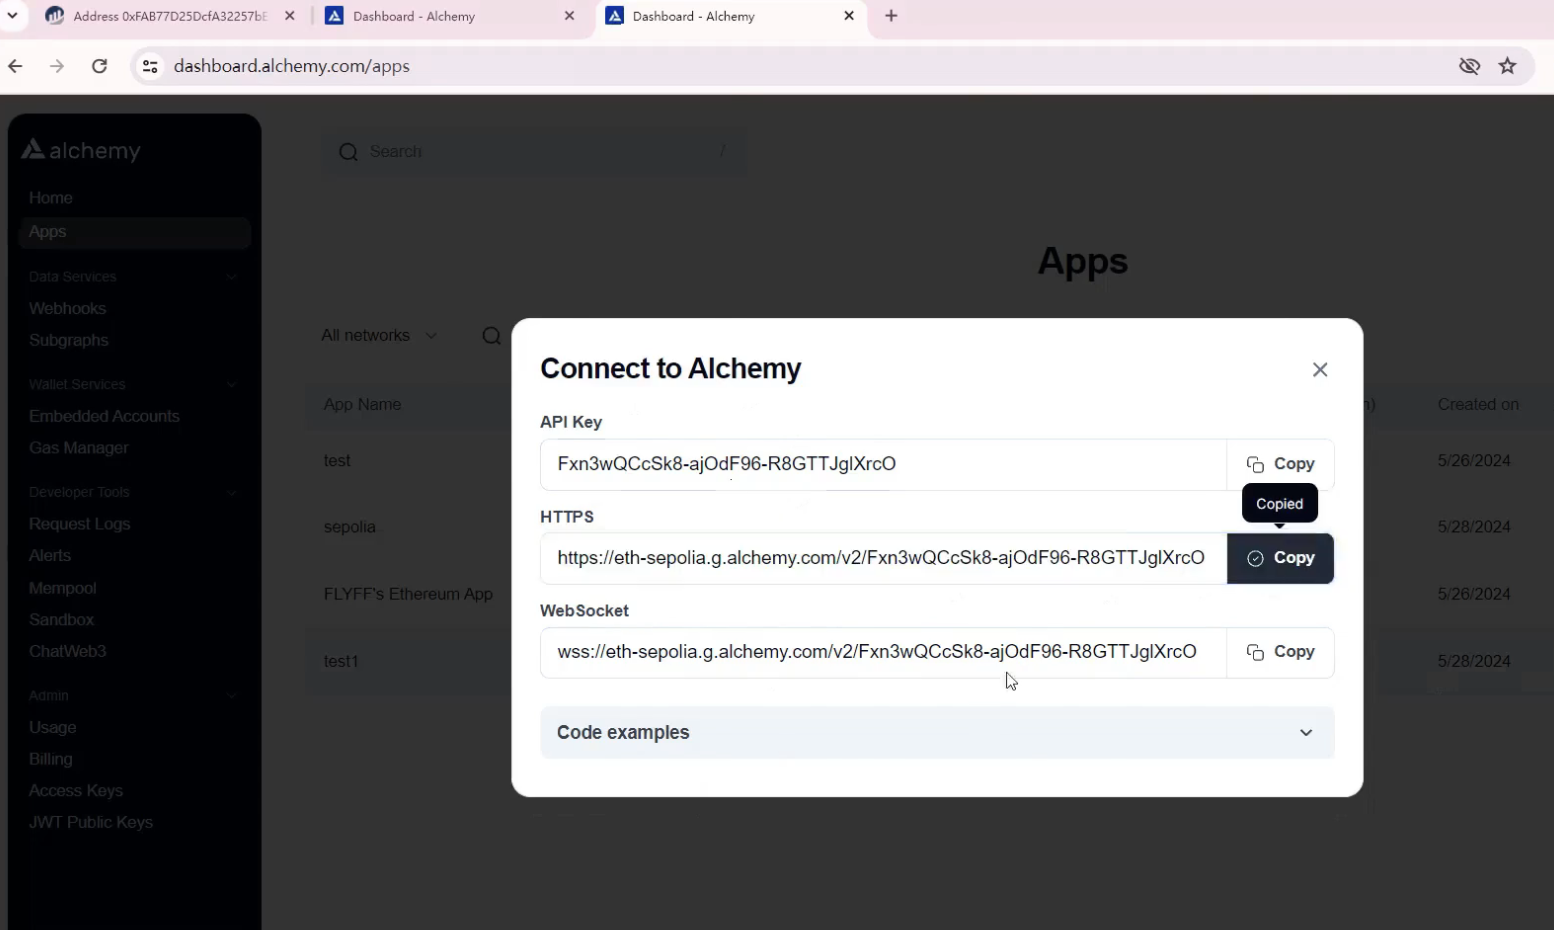Click the Alchemy logo in sidebar
The height and width of the screenshot is (930, 1554).
82,151
